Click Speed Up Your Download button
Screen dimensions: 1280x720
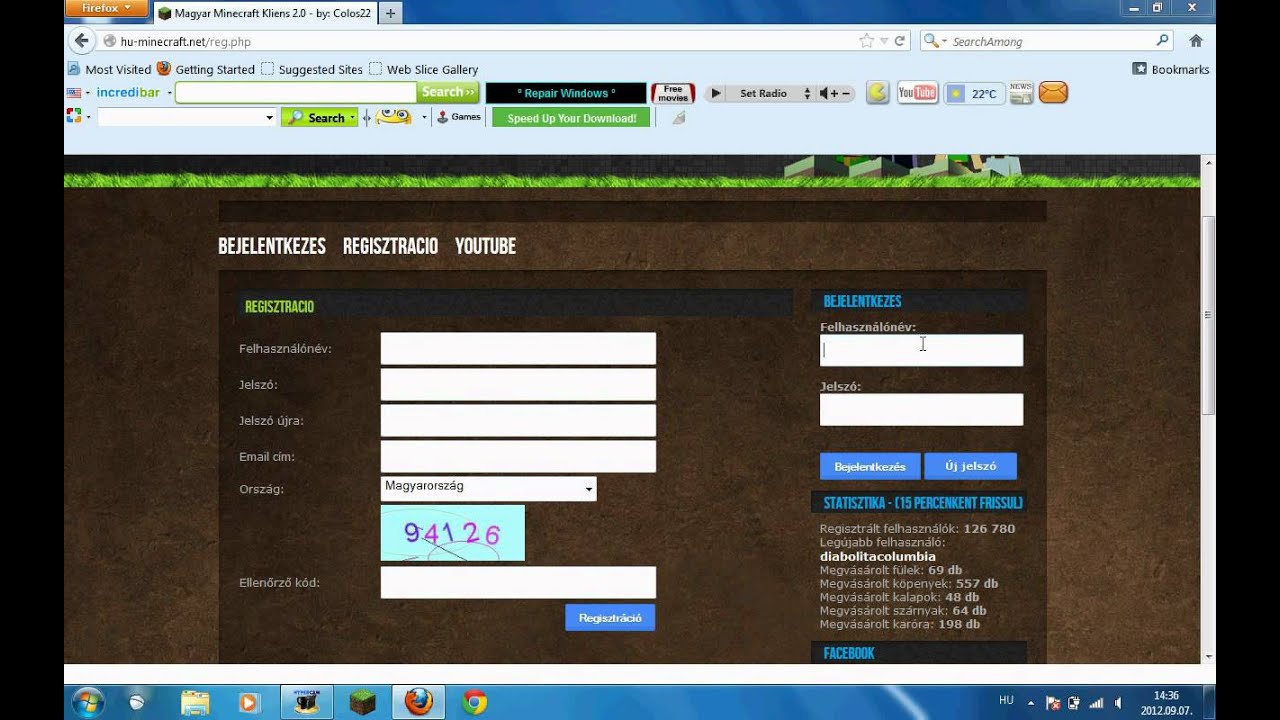click(571, 118)
